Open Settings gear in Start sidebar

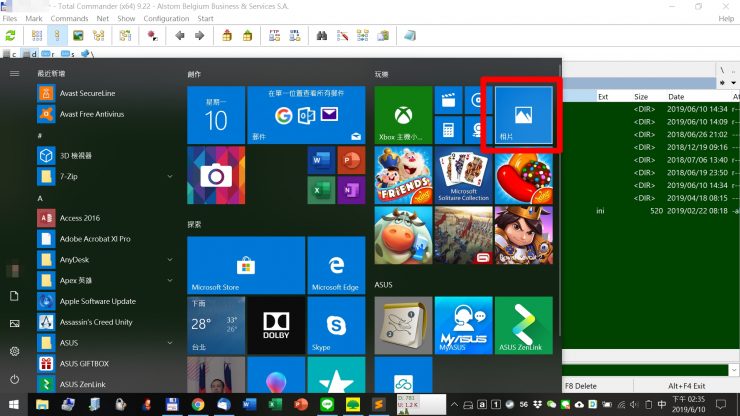tap(14, 351)
